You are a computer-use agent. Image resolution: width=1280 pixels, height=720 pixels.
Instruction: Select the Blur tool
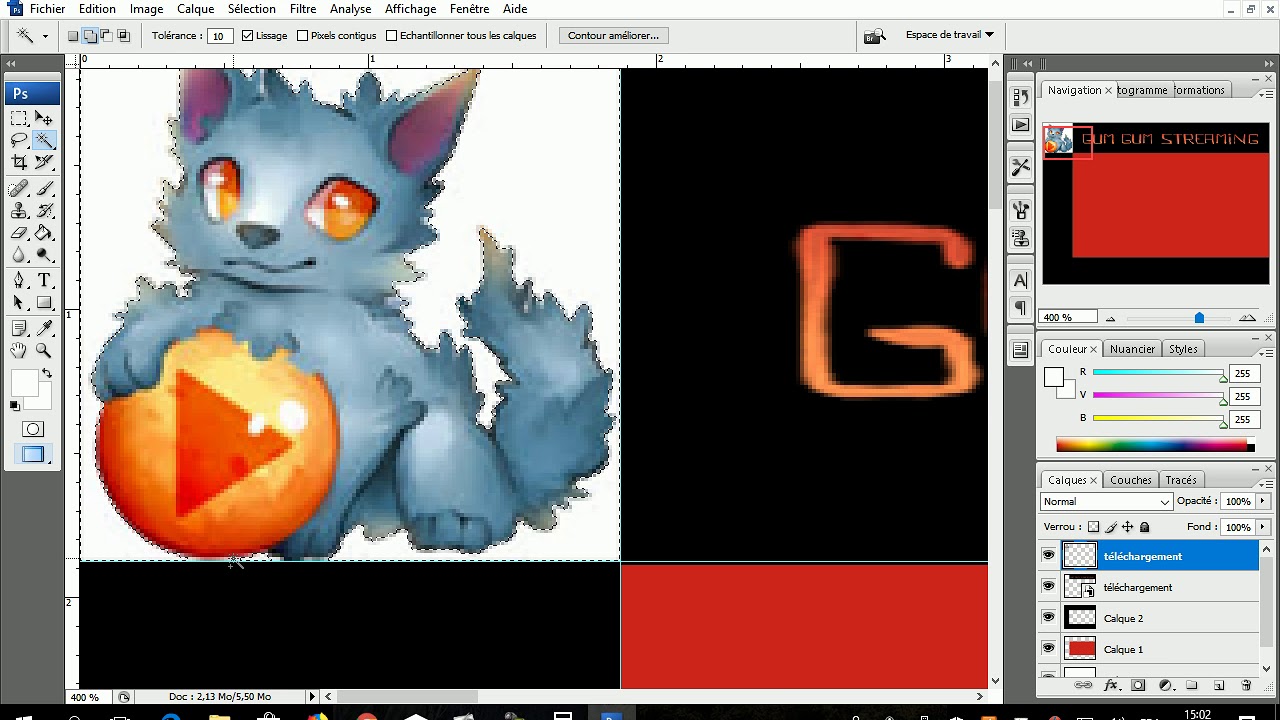19,255
